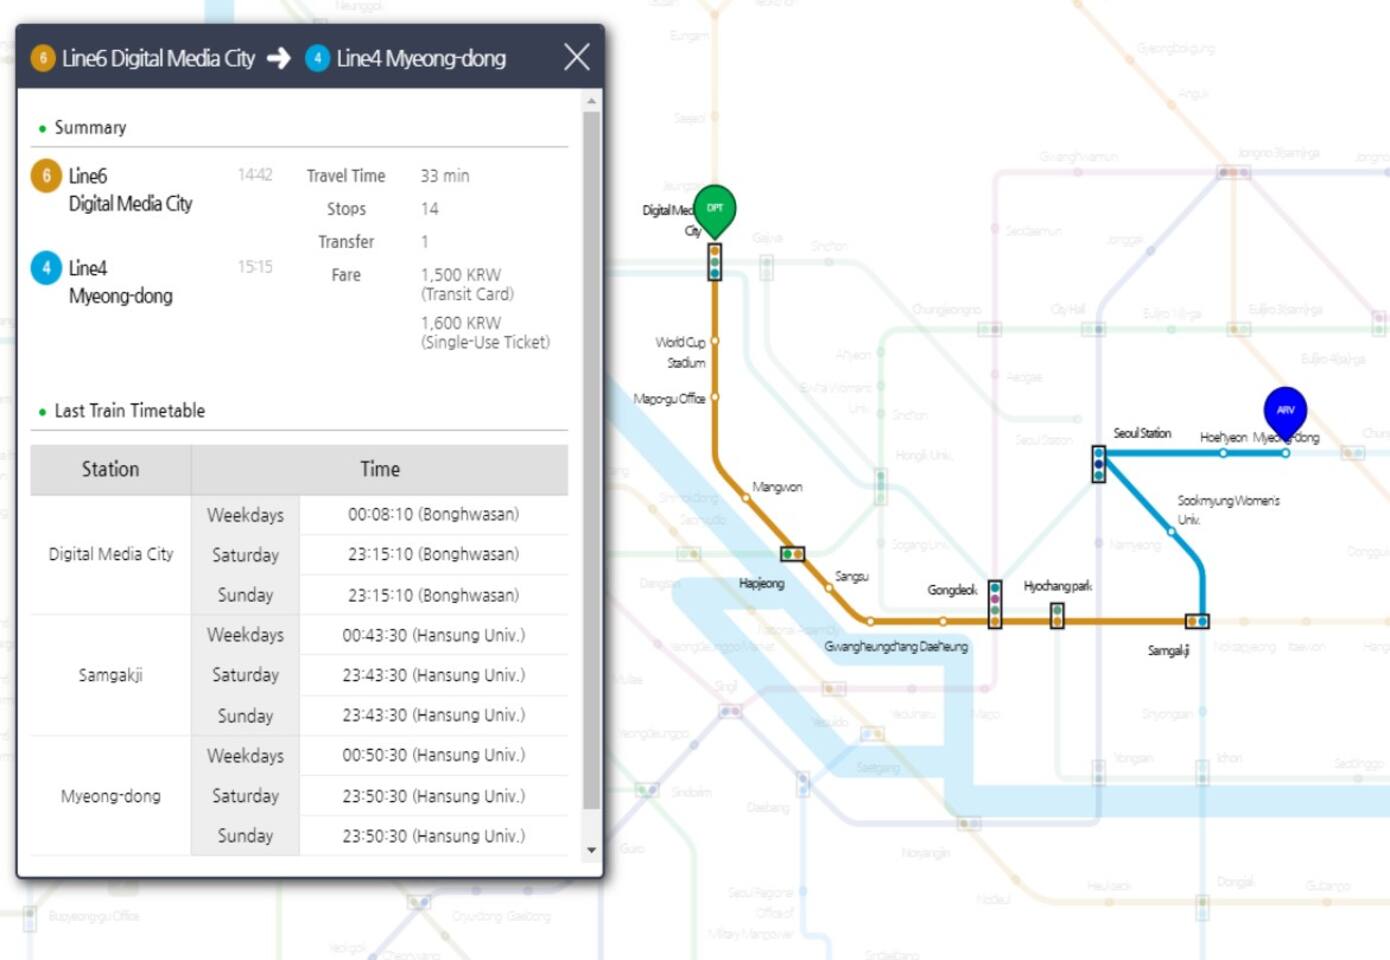
Task: Click the blue arrival pin at Myeong-dong
Action: click(1285, 410)
